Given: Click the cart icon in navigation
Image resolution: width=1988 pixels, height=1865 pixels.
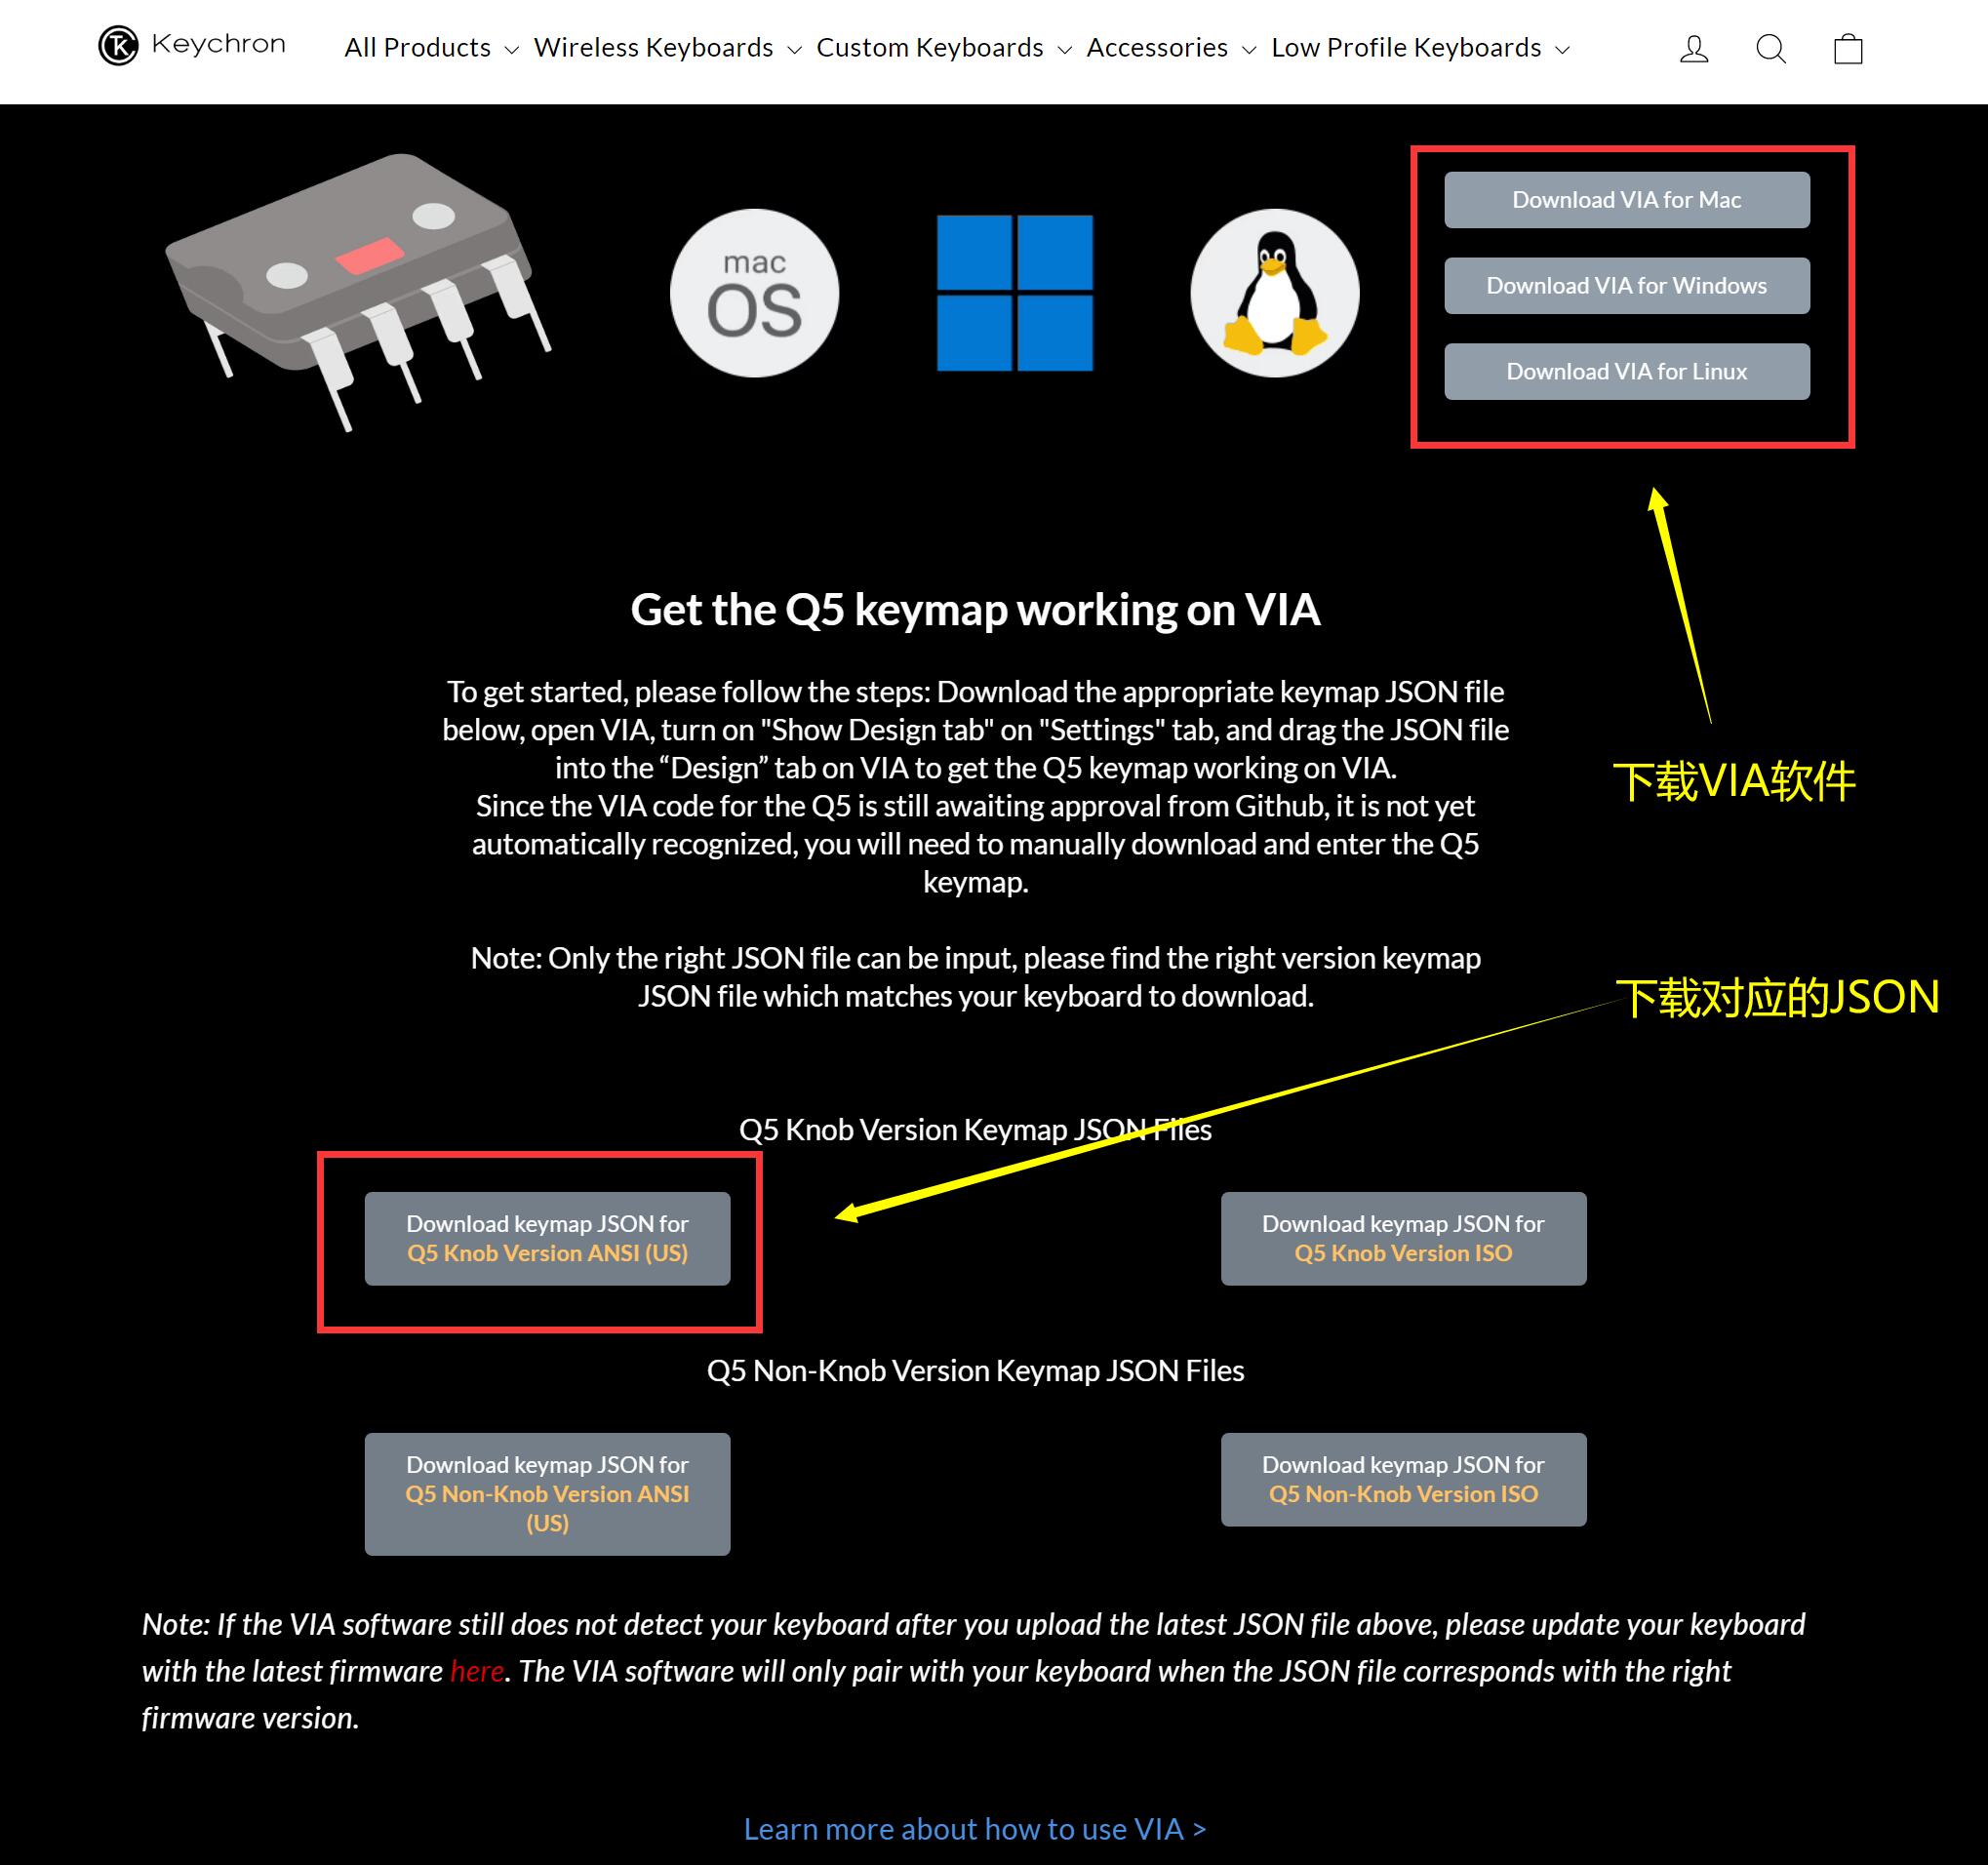Looking at the screenshot, I should click(1849, 48).
